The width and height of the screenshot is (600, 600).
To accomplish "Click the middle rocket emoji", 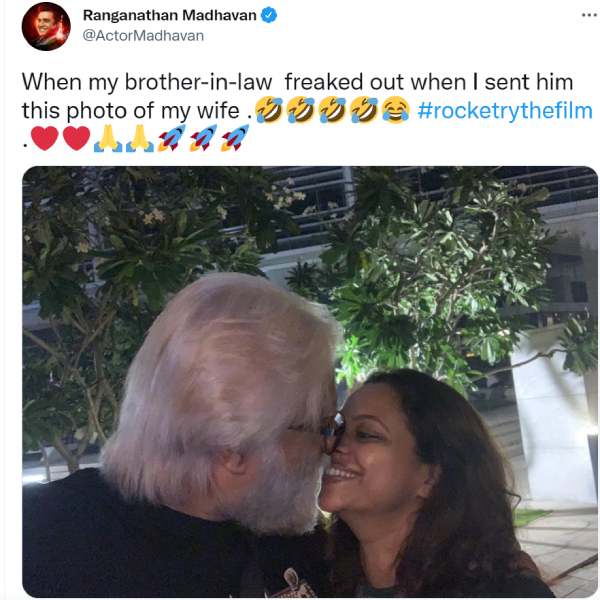I will pos(203,138).
